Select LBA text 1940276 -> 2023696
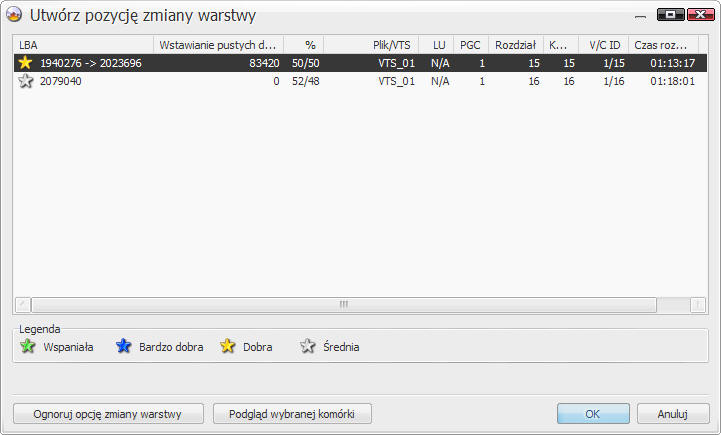 click(x=91, y=63)
